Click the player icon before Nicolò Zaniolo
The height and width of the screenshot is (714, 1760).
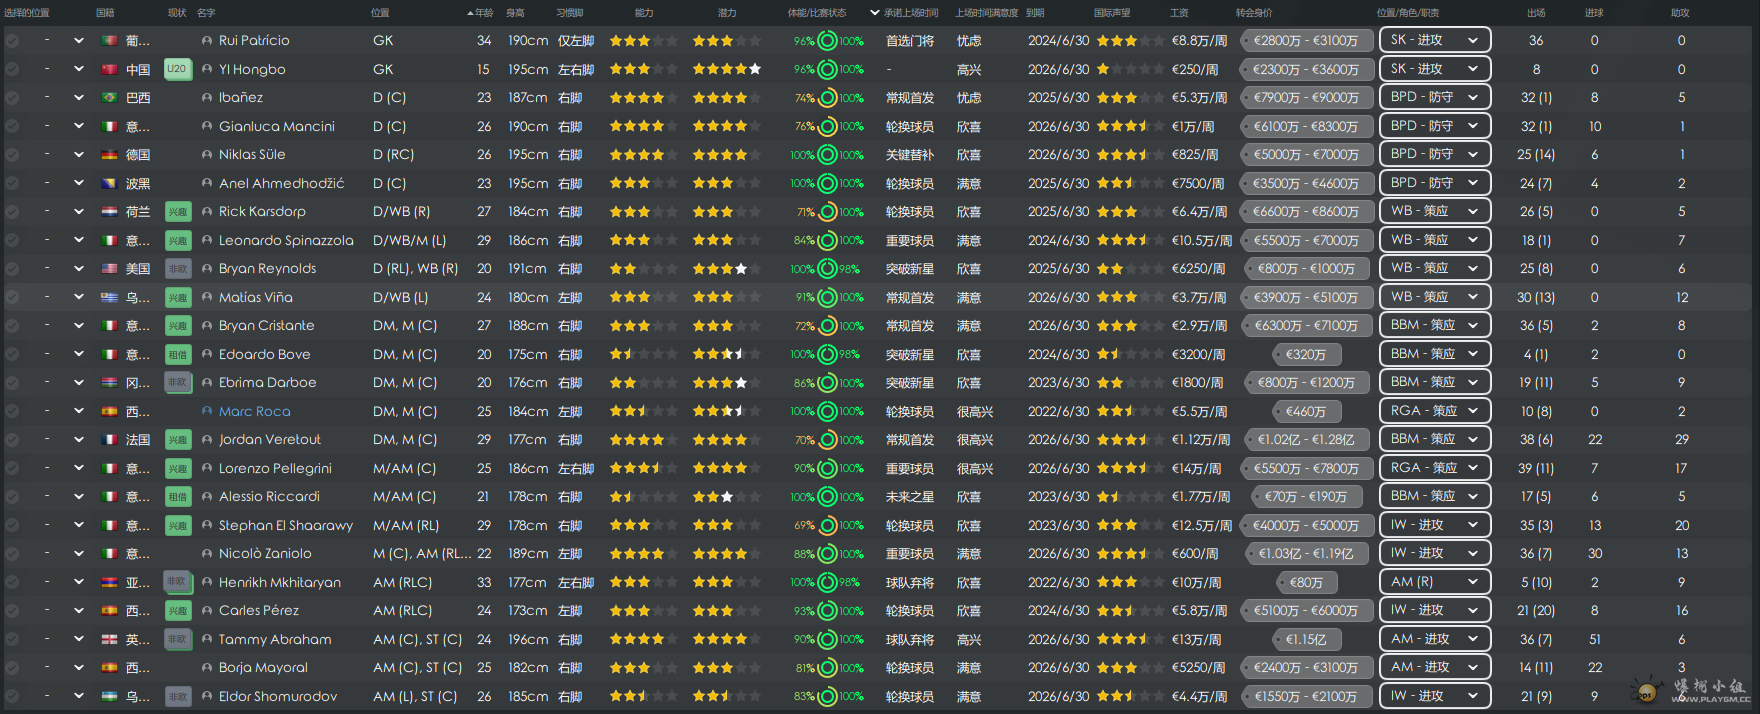coord(207,554)
